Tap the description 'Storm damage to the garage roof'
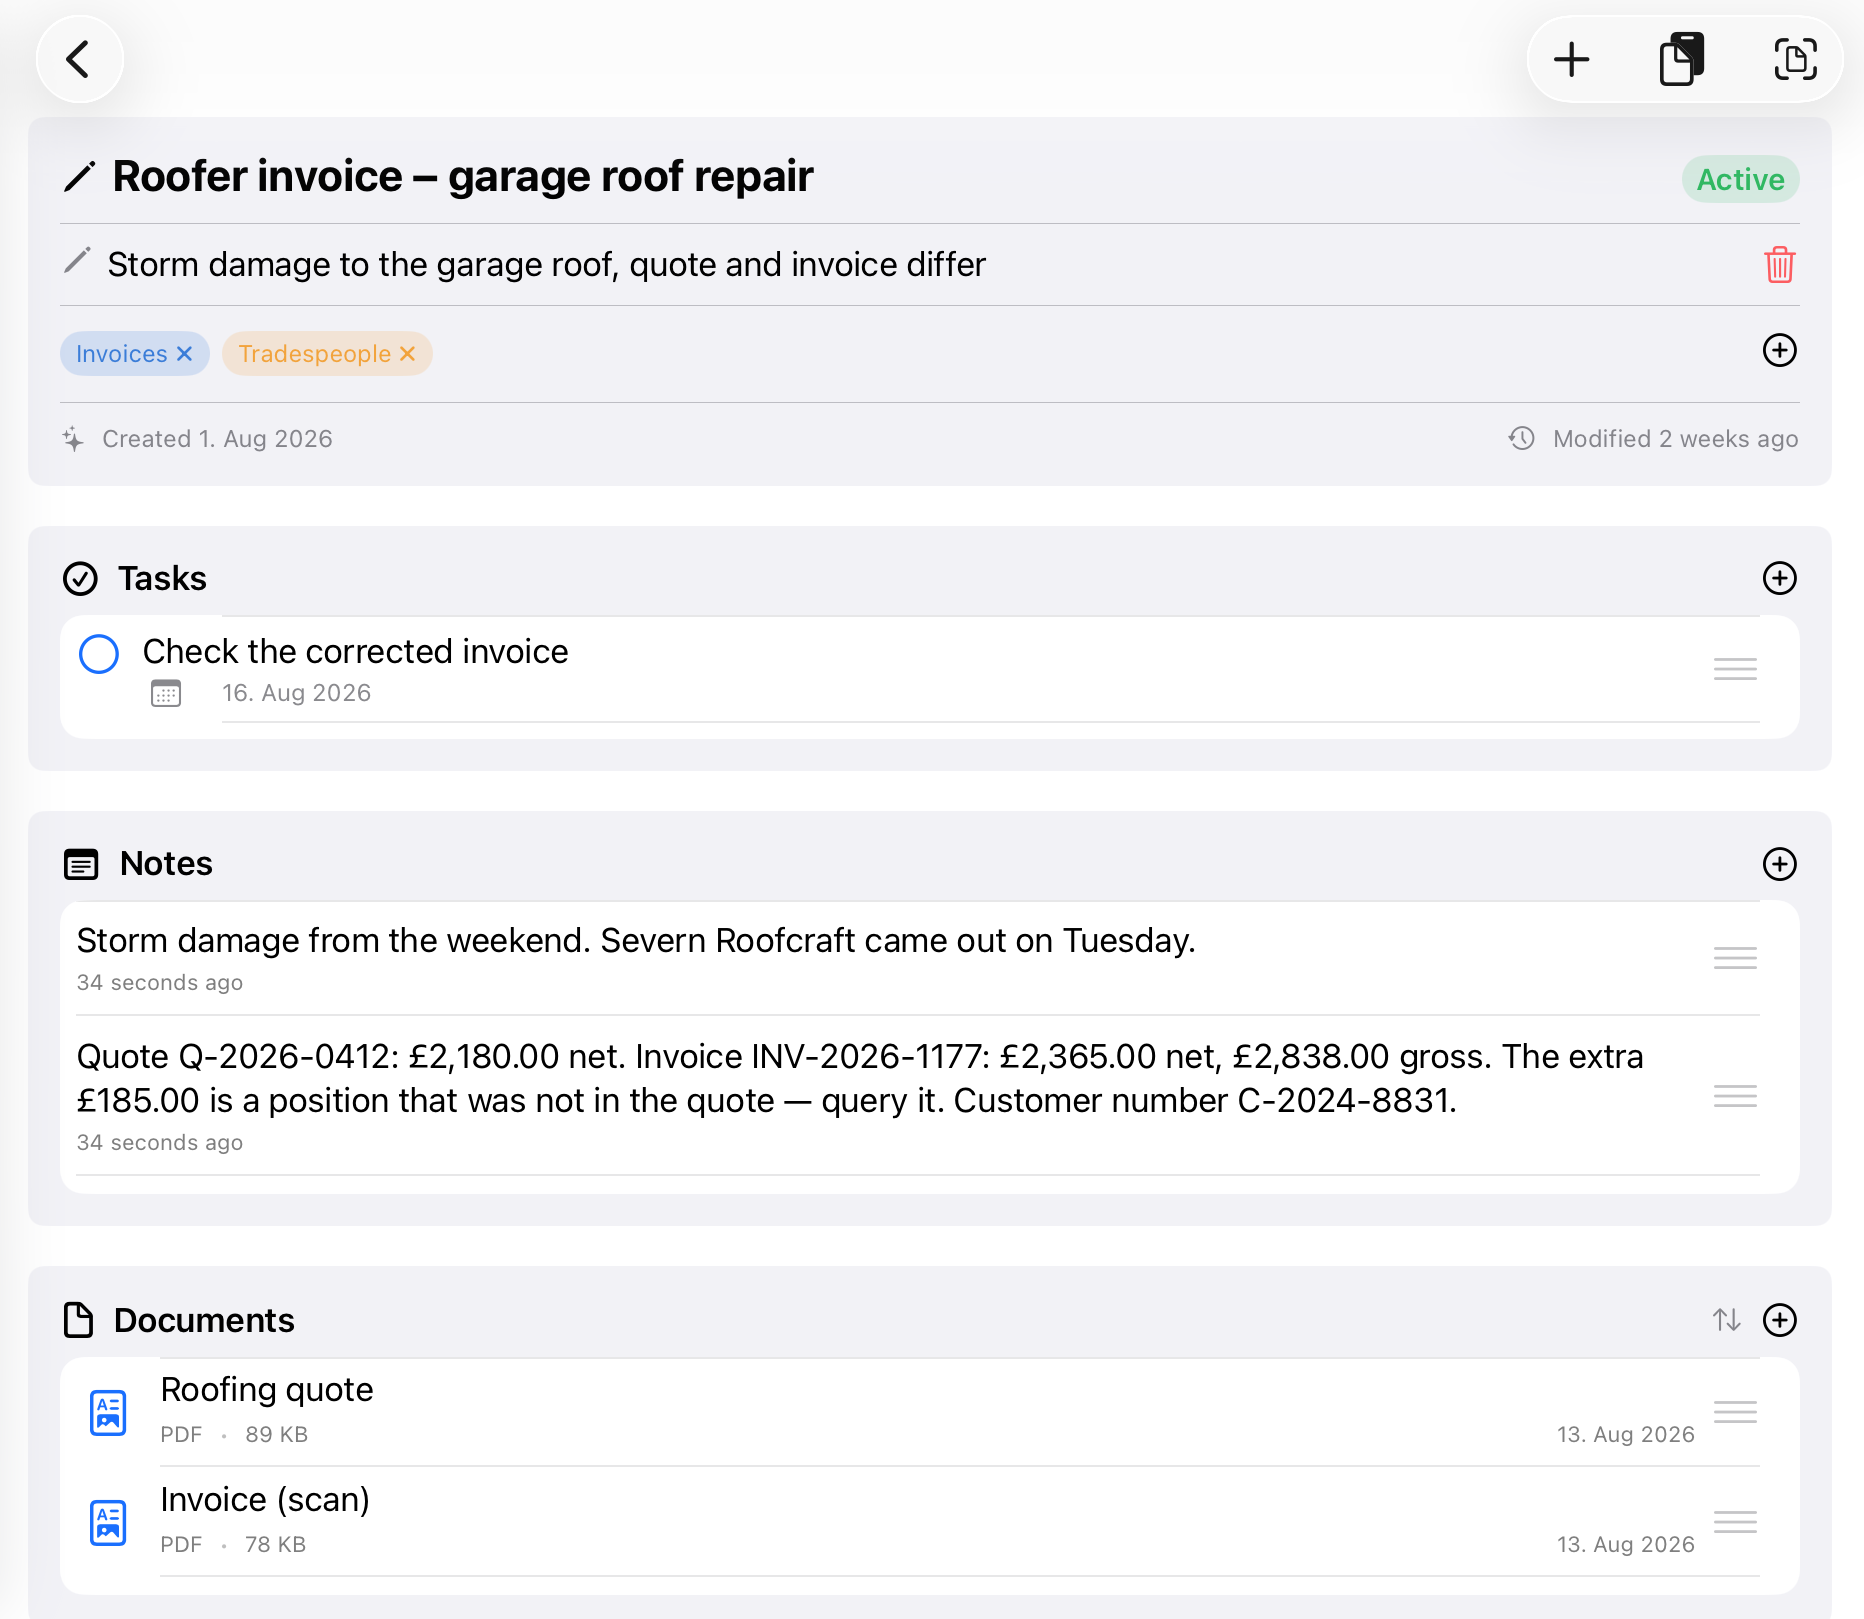This screenshot has height=1619, width=1864. (547, 265)
